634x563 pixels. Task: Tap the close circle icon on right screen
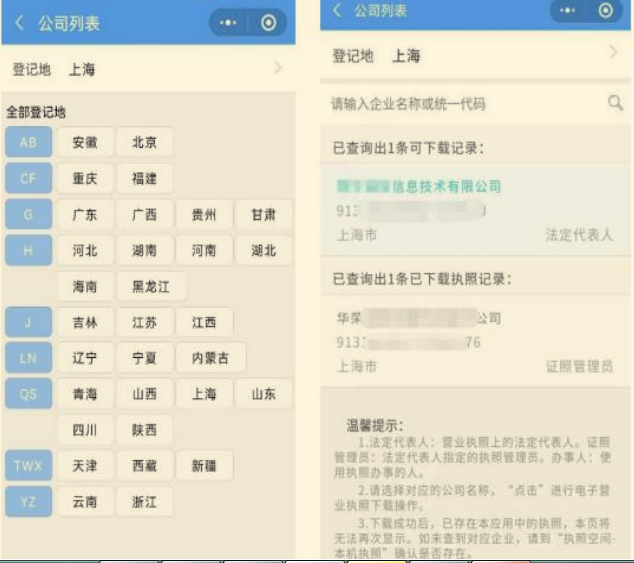605,10
